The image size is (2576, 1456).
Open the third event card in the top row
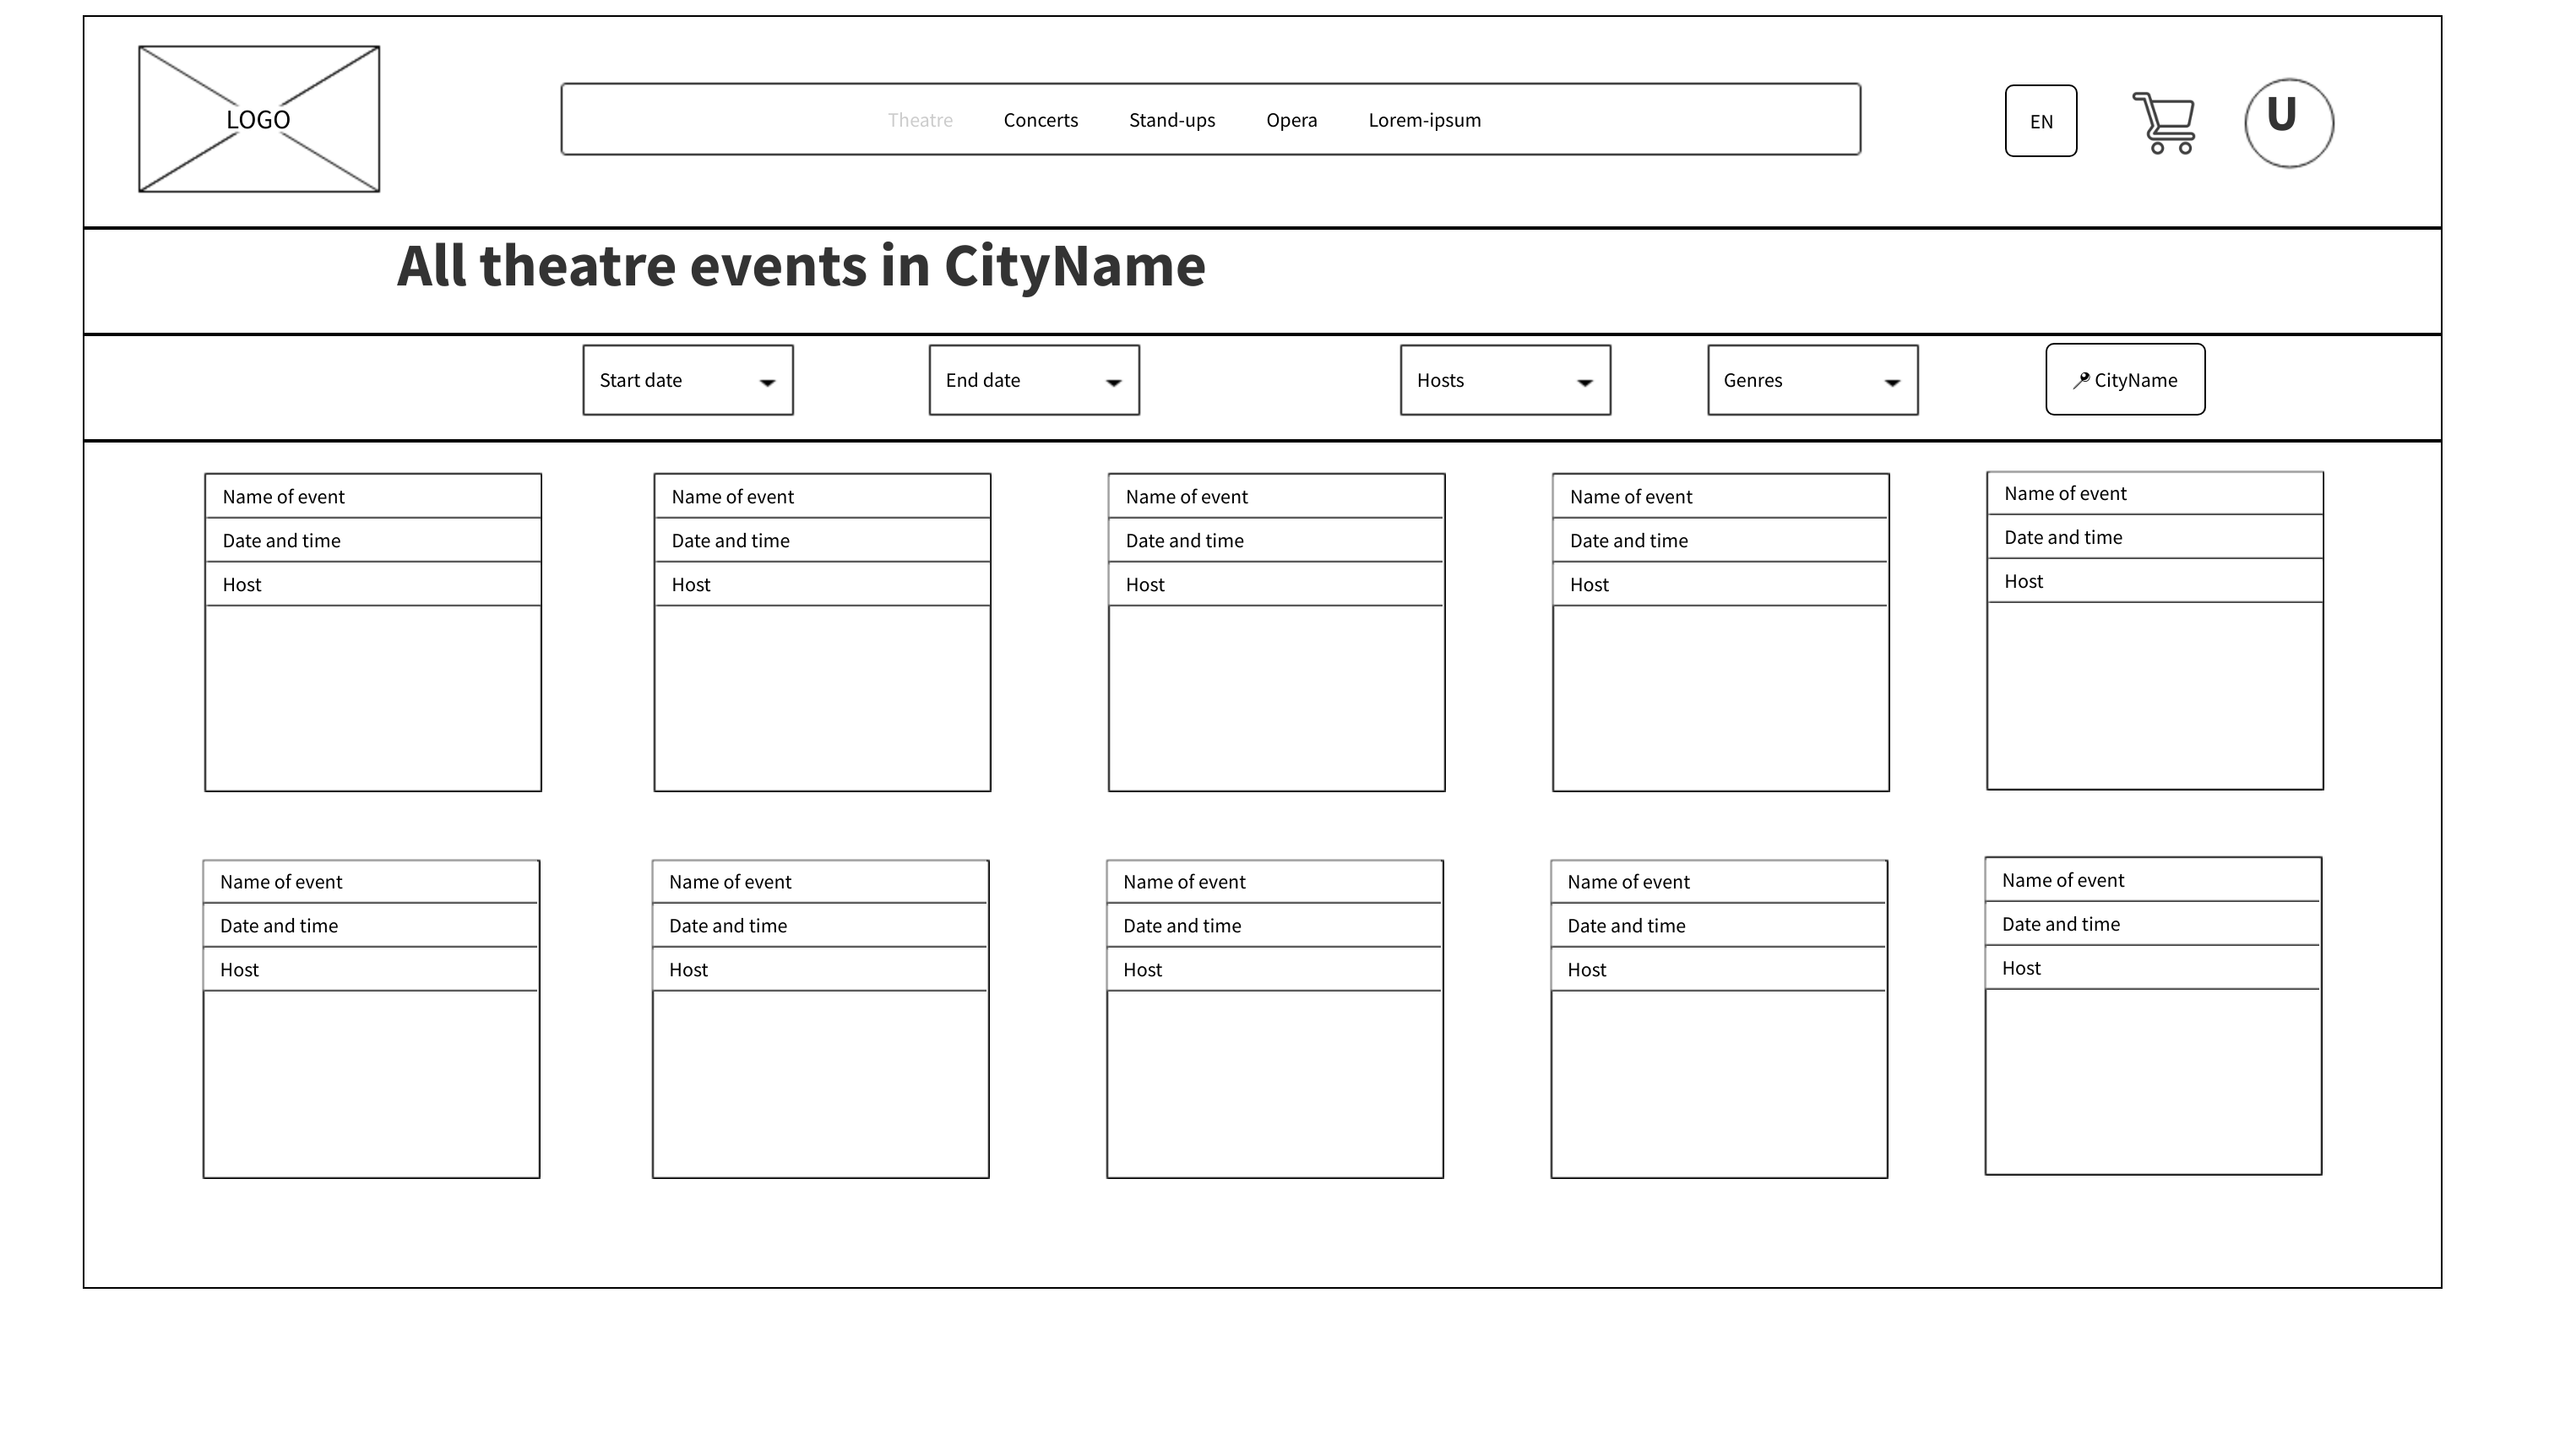click(1276, 632)
